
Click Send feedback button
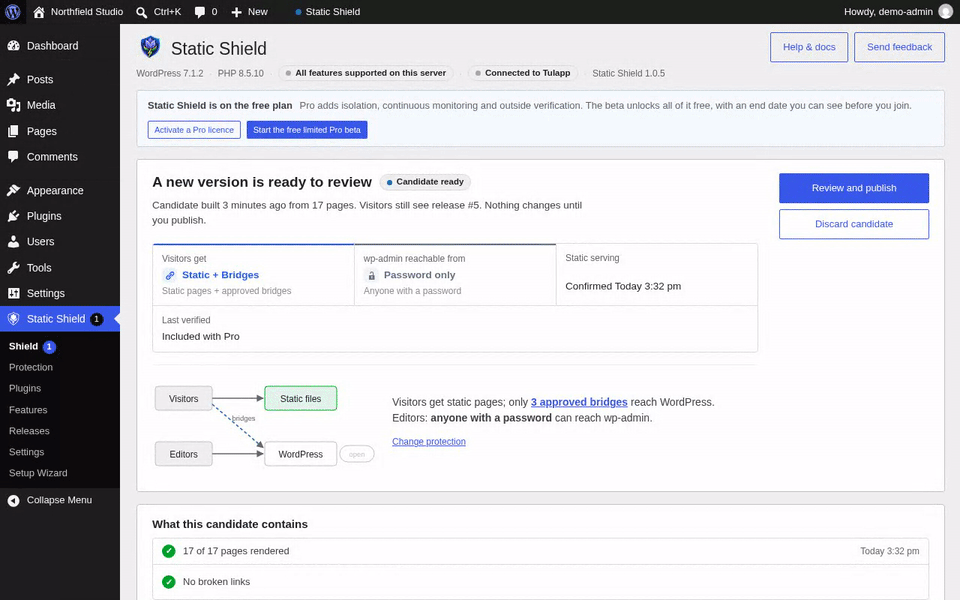[x=899, y=47]
